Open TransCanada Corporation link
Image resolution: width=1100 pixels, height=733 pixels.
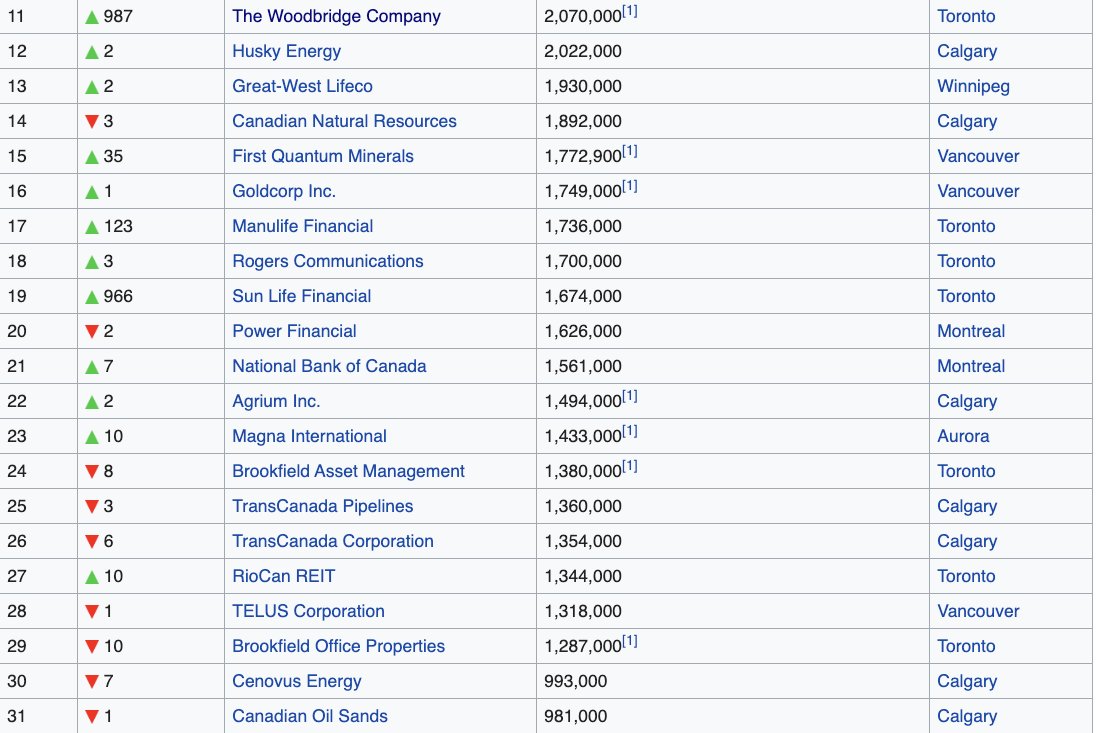click(333, 542)
